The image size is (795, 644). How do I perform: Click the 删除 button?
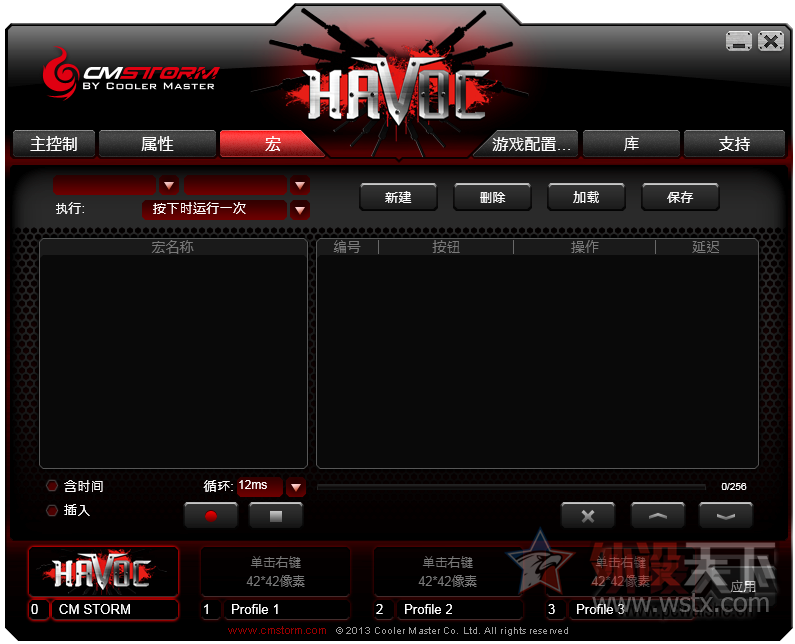point(492,197)
